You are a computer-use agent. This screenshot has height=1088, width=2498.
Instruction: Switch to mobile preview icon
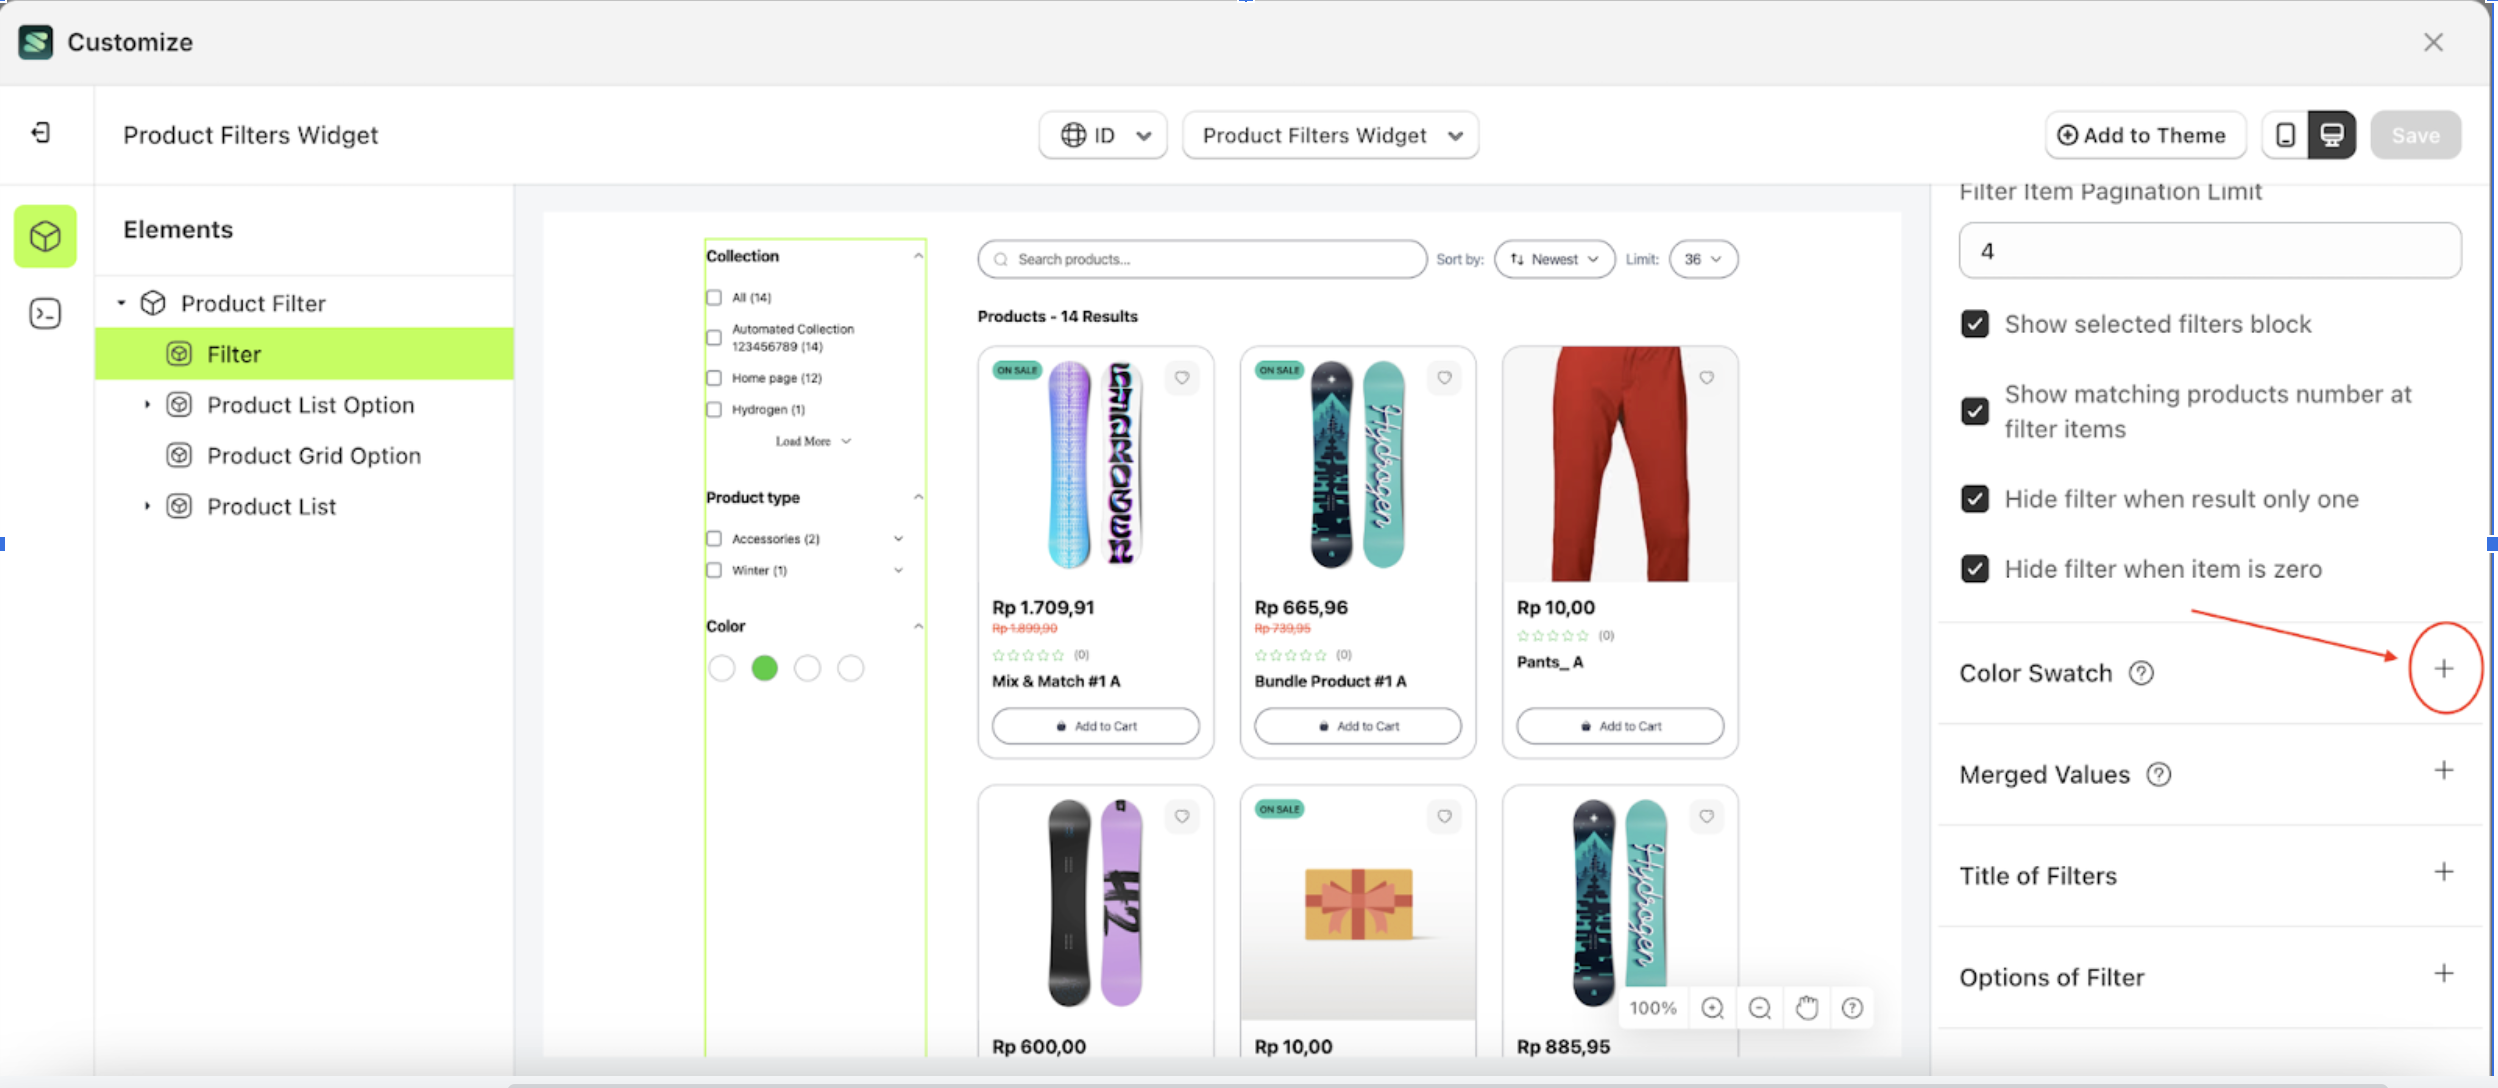2285,135
